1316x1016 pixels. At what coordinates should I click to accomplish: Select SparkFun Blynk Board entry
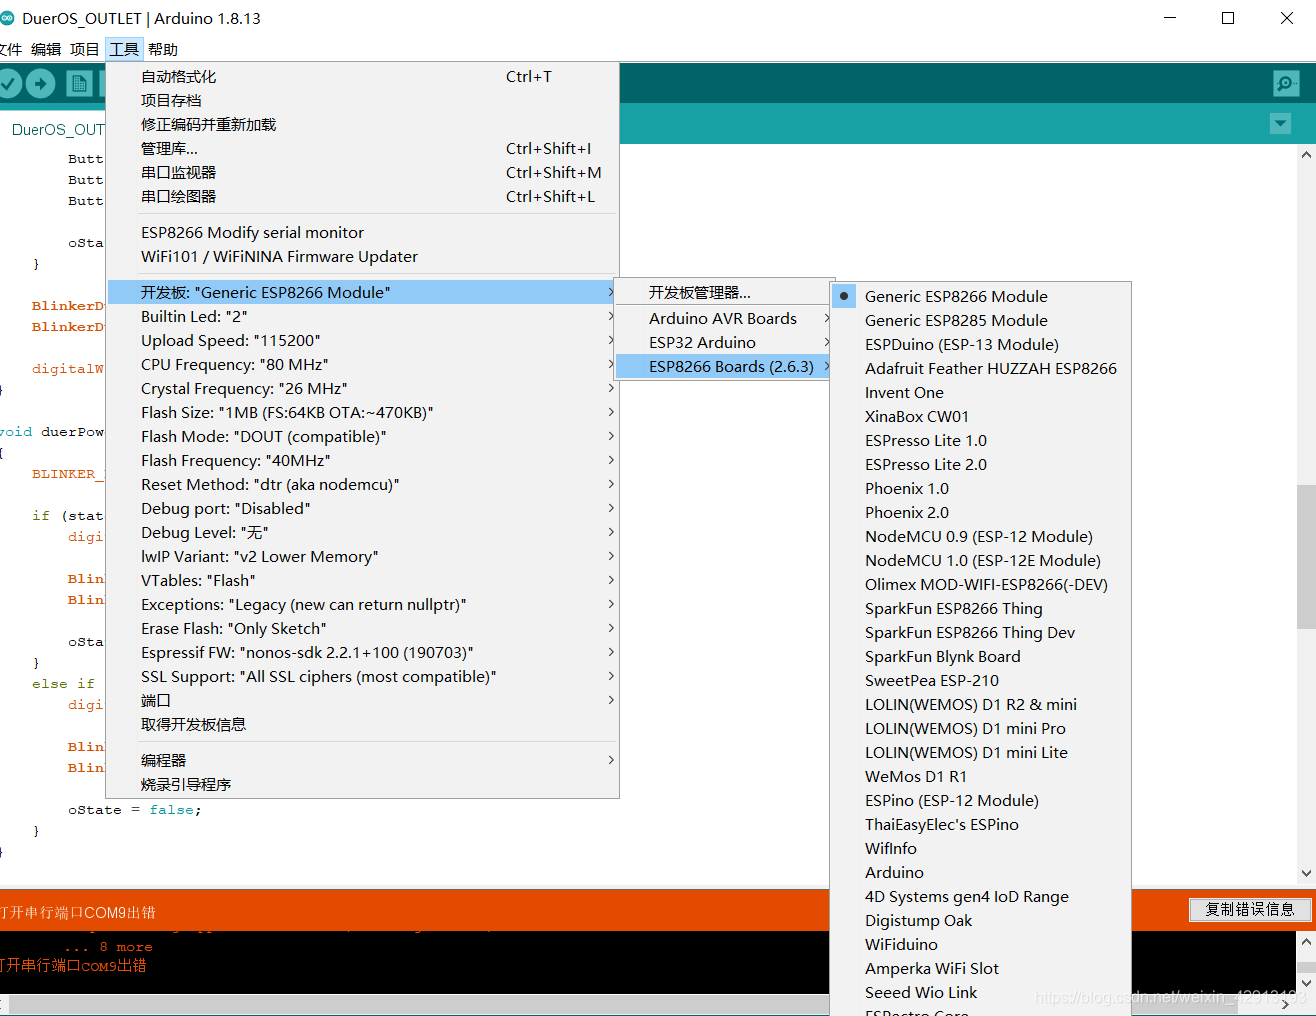(981, 656)
